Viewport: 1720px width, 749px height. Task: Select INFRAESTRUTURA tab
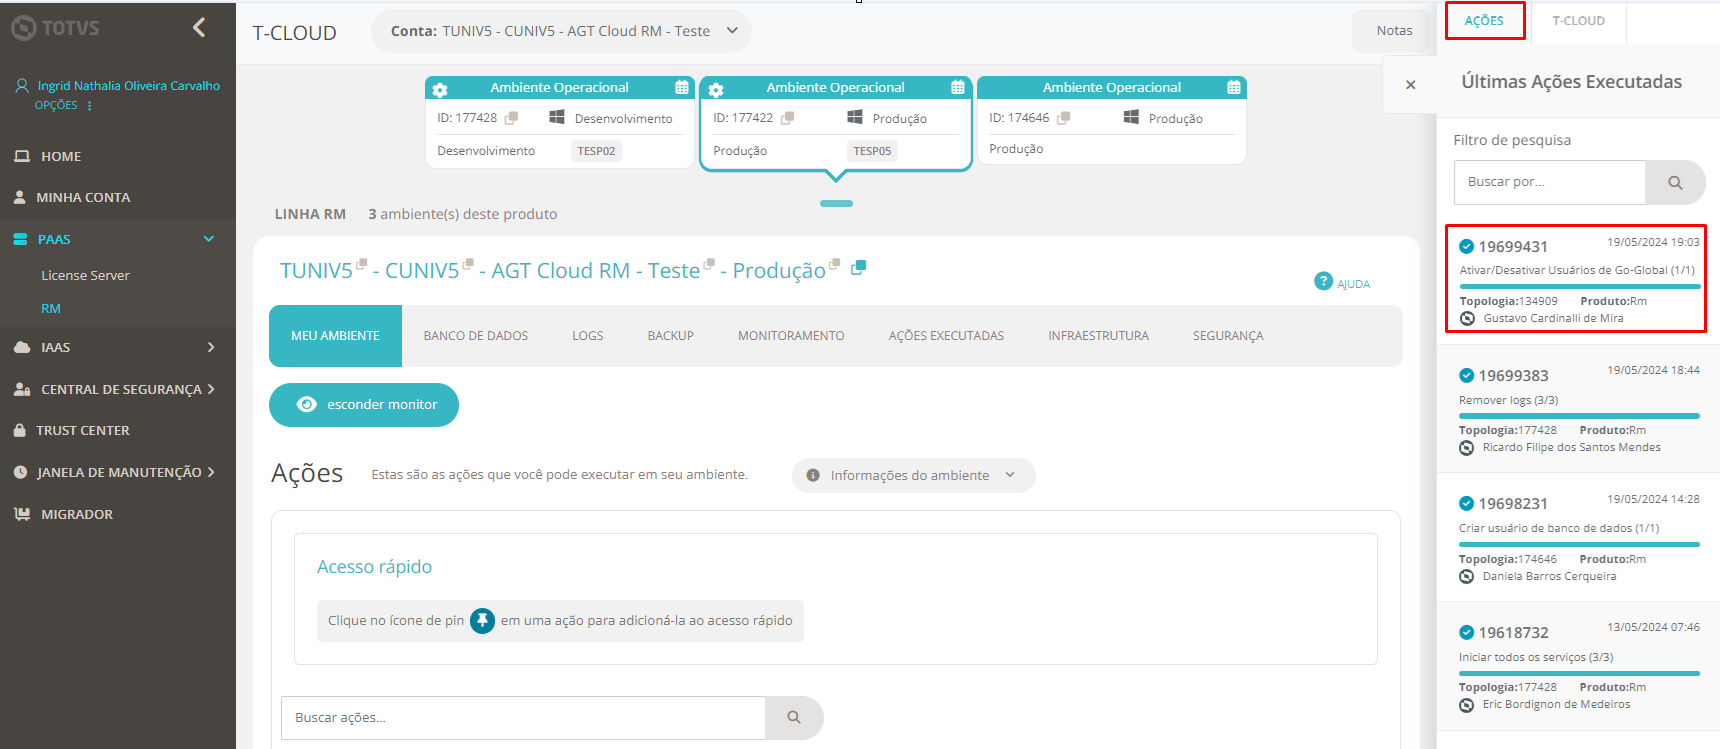click(1098, 336)
